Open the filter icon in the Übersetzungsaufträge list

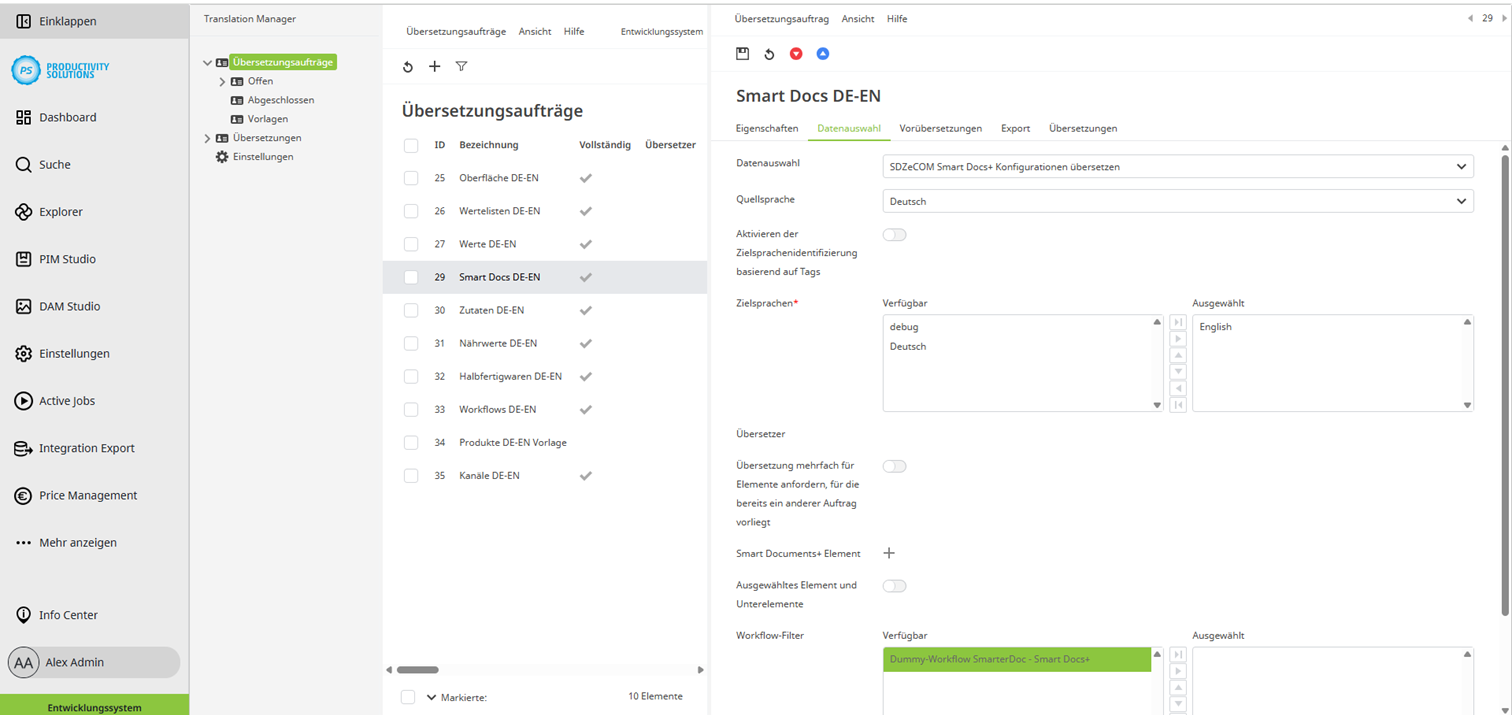click(x=461, y=66)
